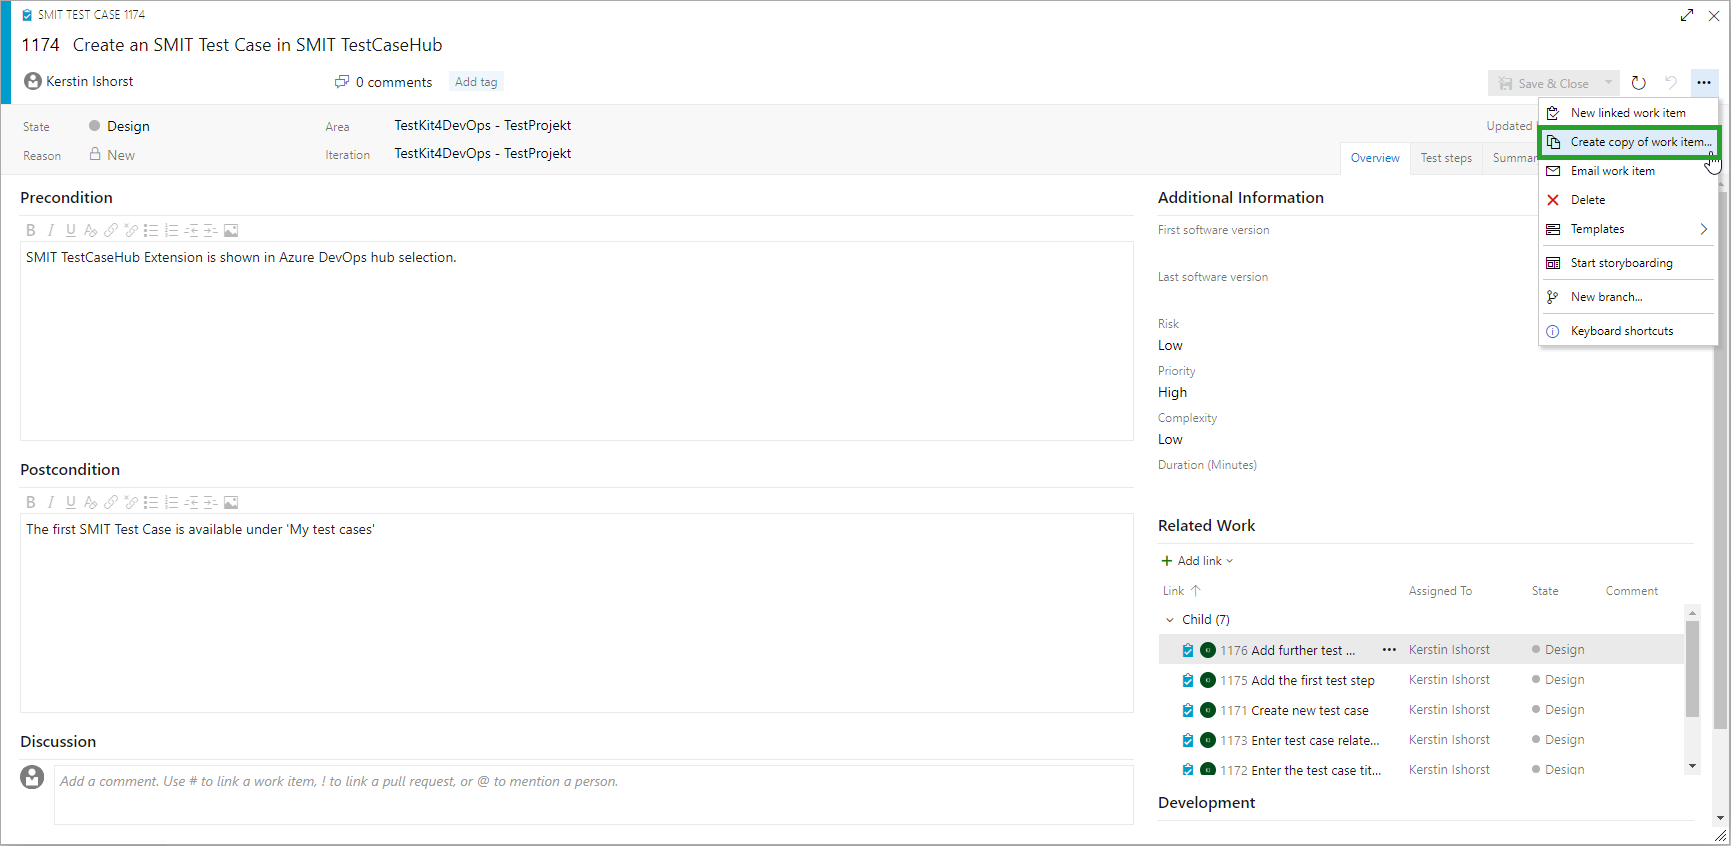
Task: Open the more actions ellipsis menu
Action: 1704,83
